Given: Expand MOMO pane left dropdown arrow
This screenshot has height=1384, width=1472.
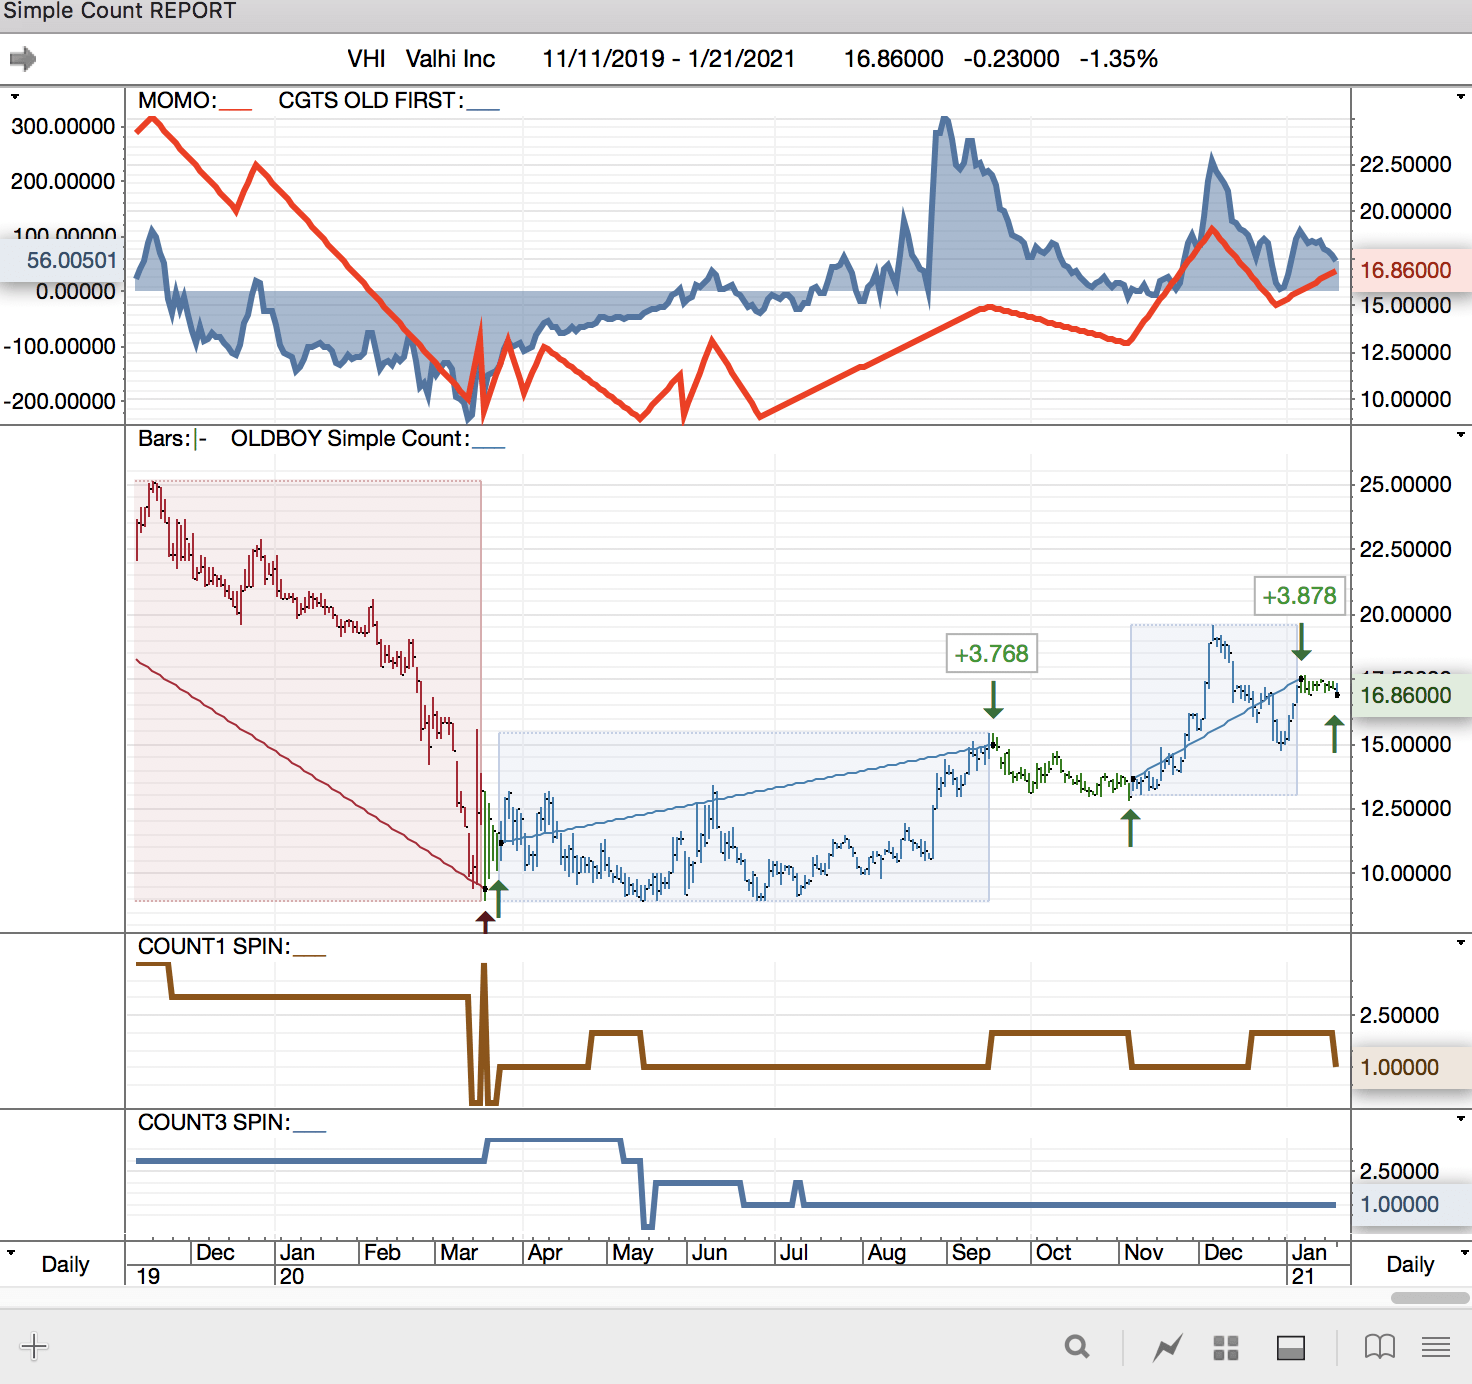Looking at the screenshot, I should [14, 97].
